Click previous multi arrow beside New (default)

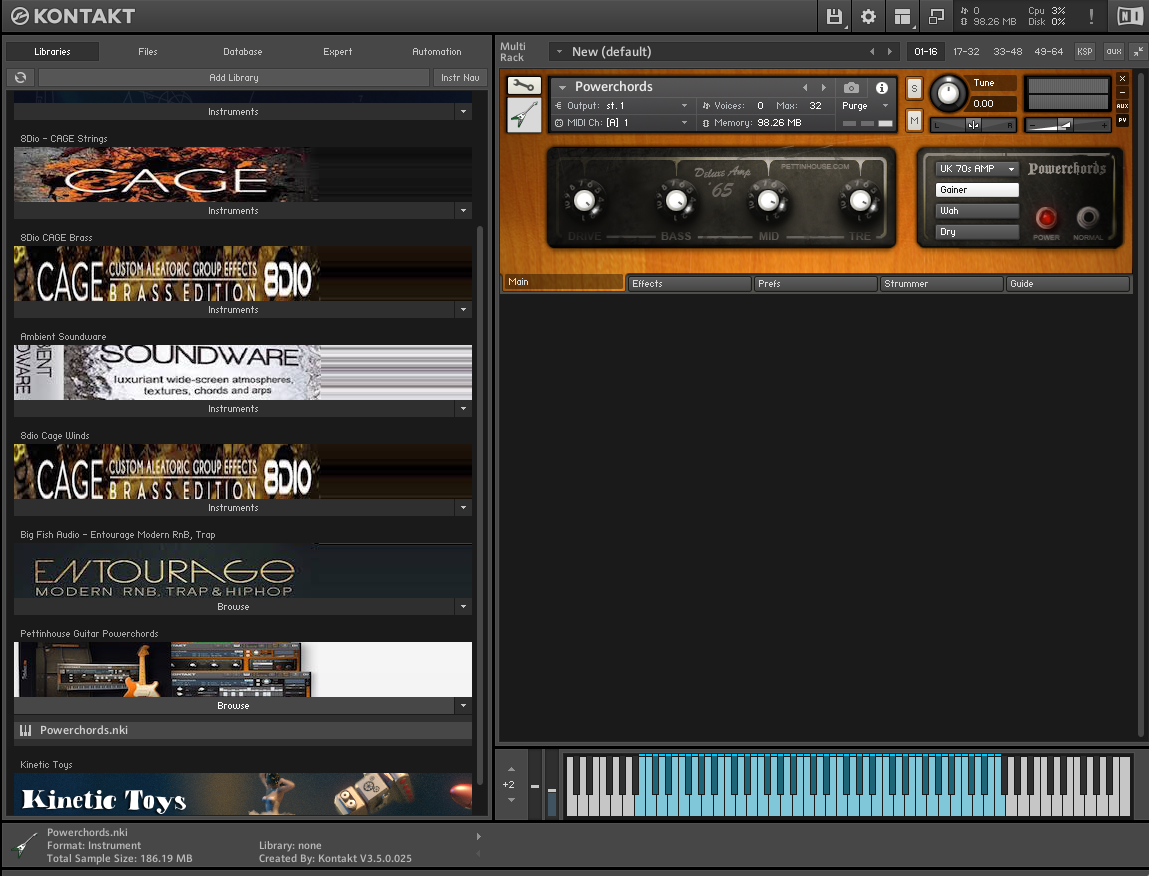(x=872, y=51)
